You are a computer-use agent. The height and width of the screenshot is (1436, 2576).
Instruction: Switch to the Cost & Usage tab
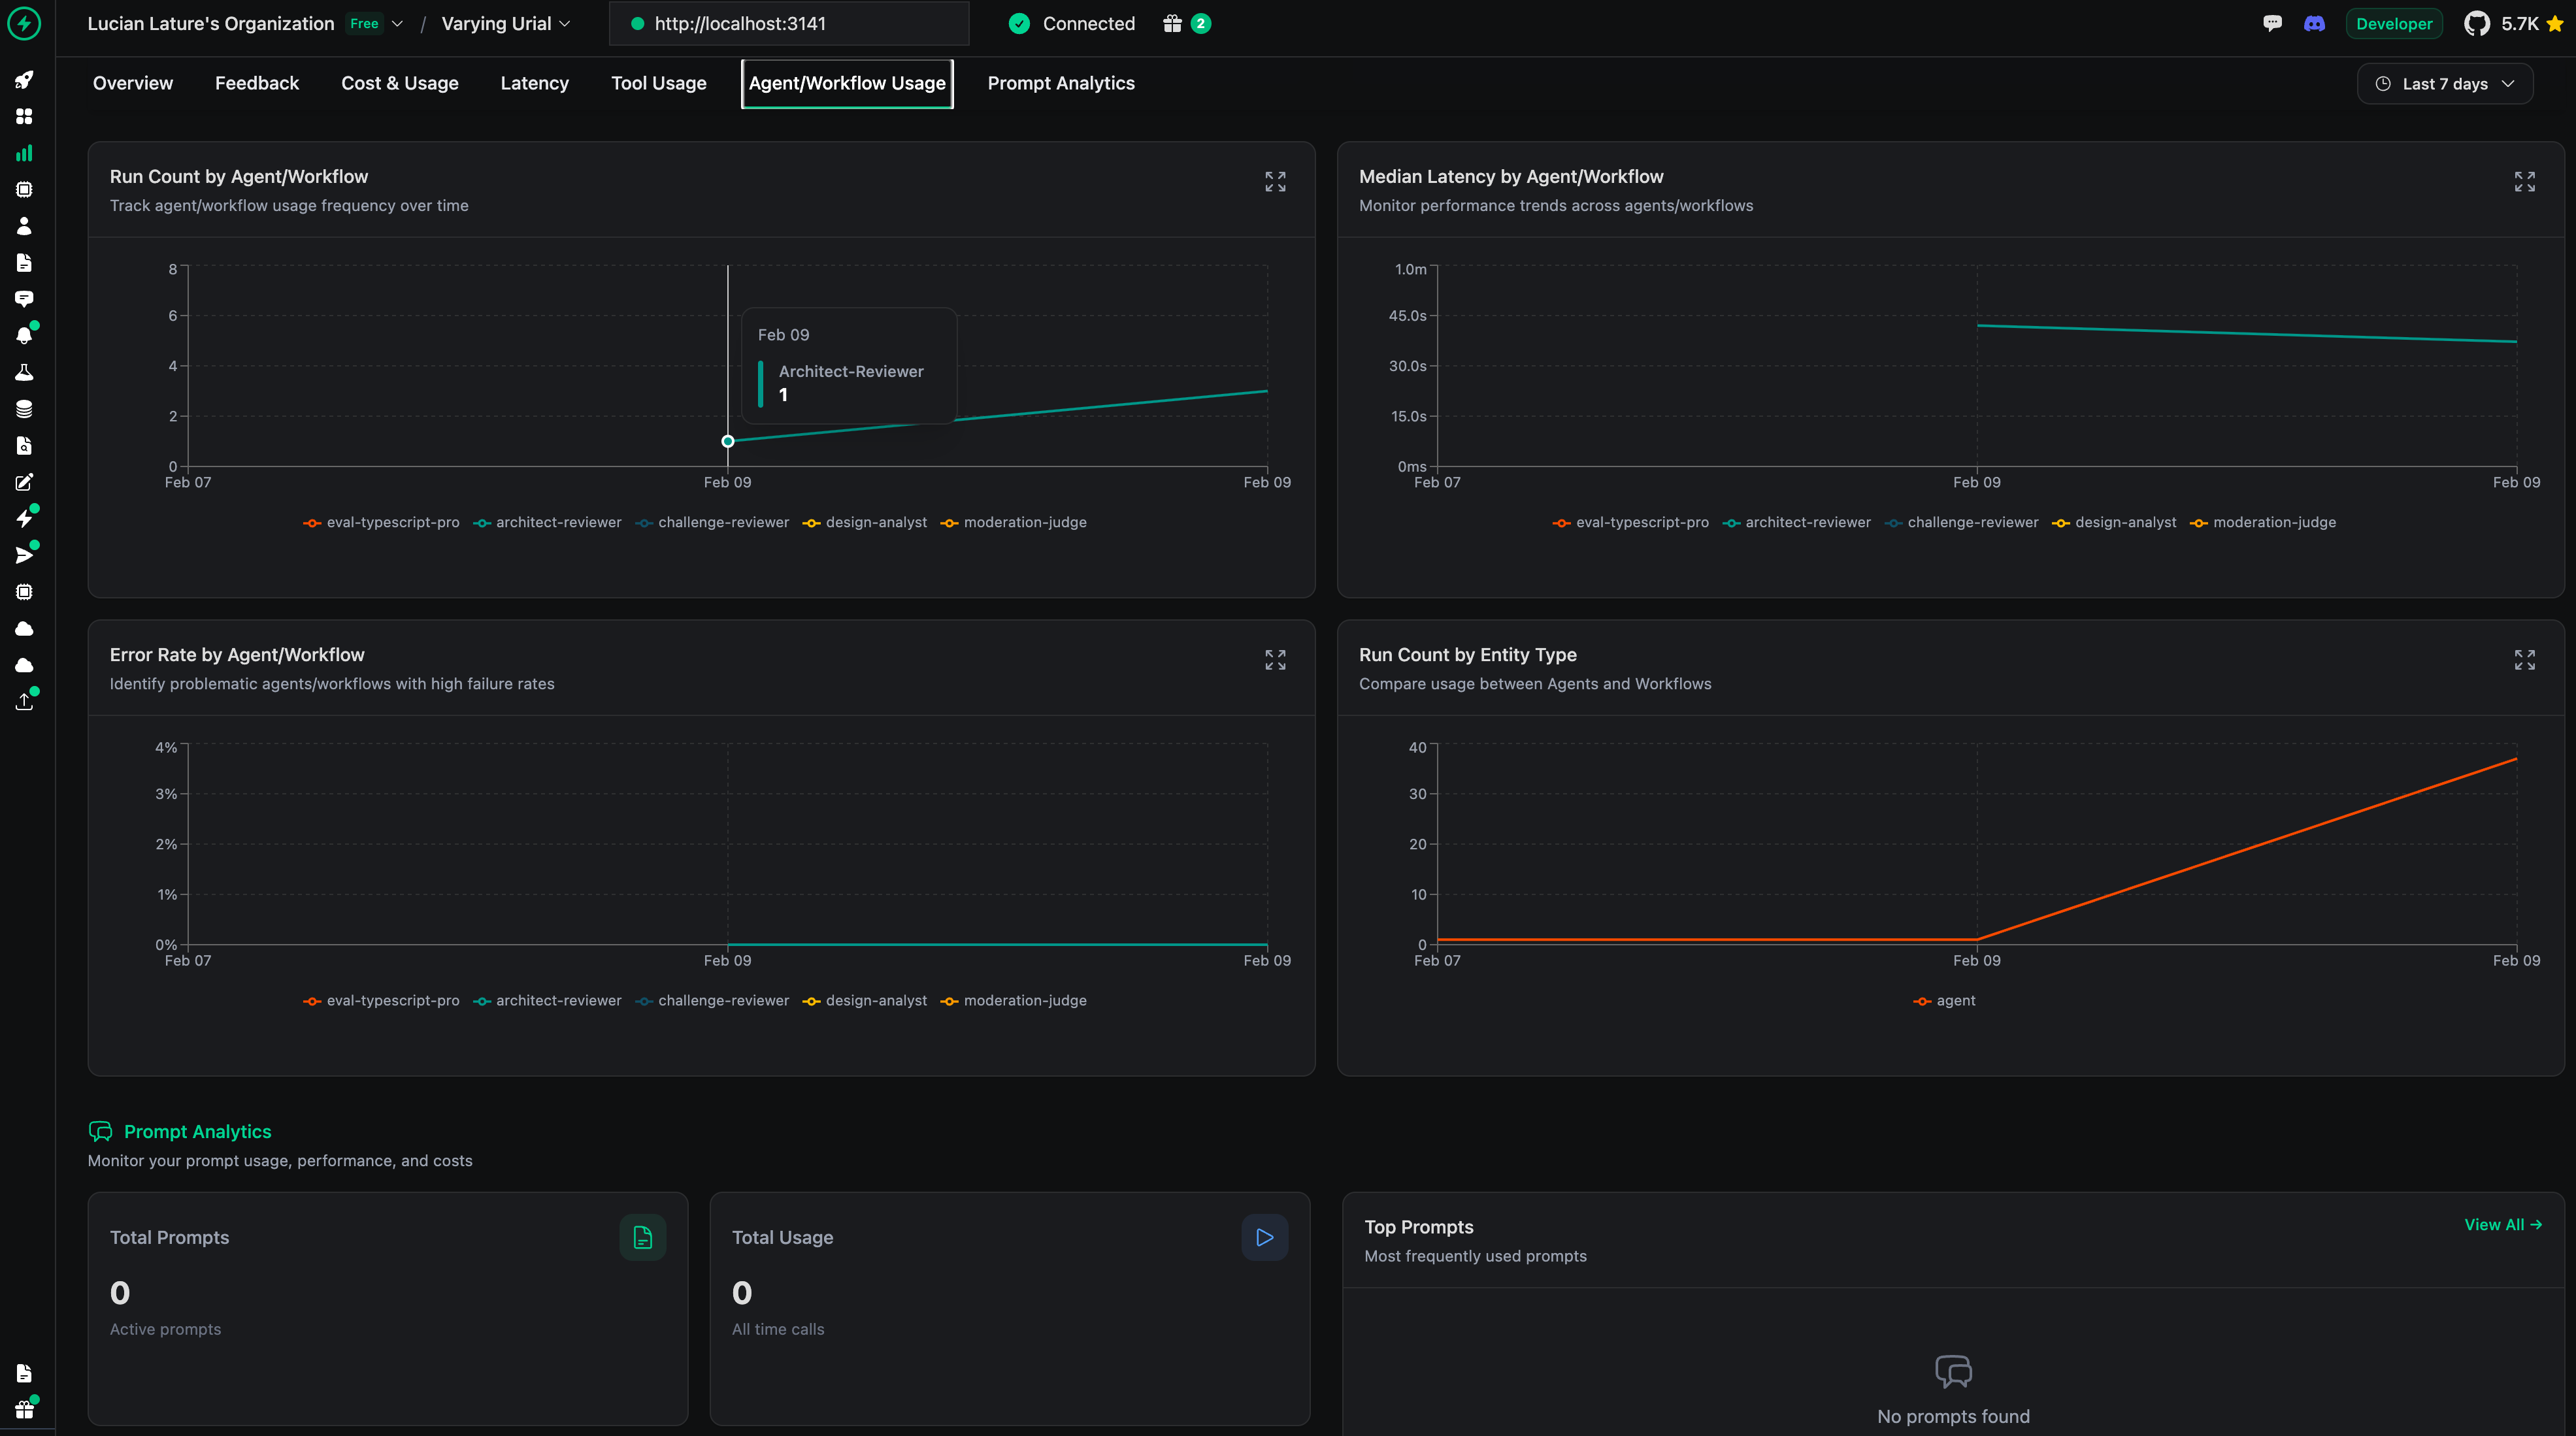(399, 83)
